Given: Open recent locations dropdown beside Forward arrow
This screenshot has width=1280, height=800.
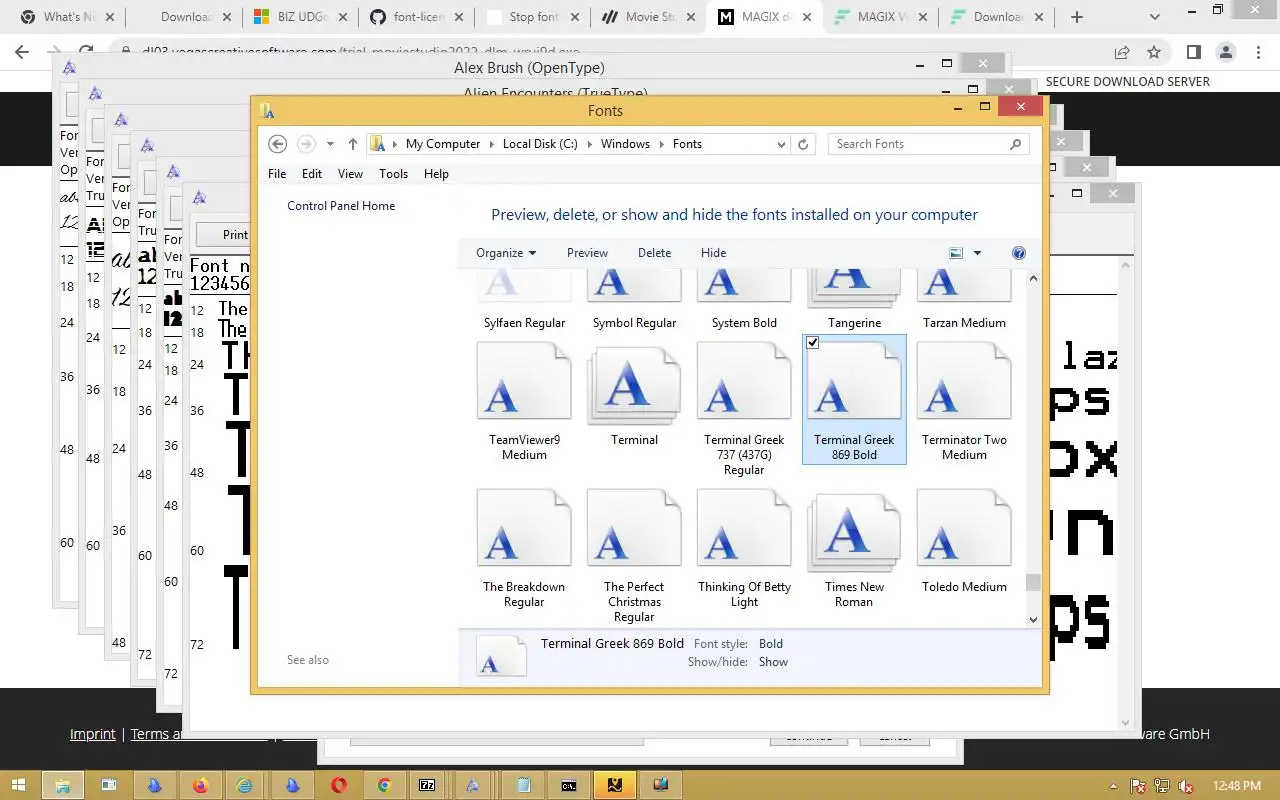Looking at the screenshot, I should 330,144.
